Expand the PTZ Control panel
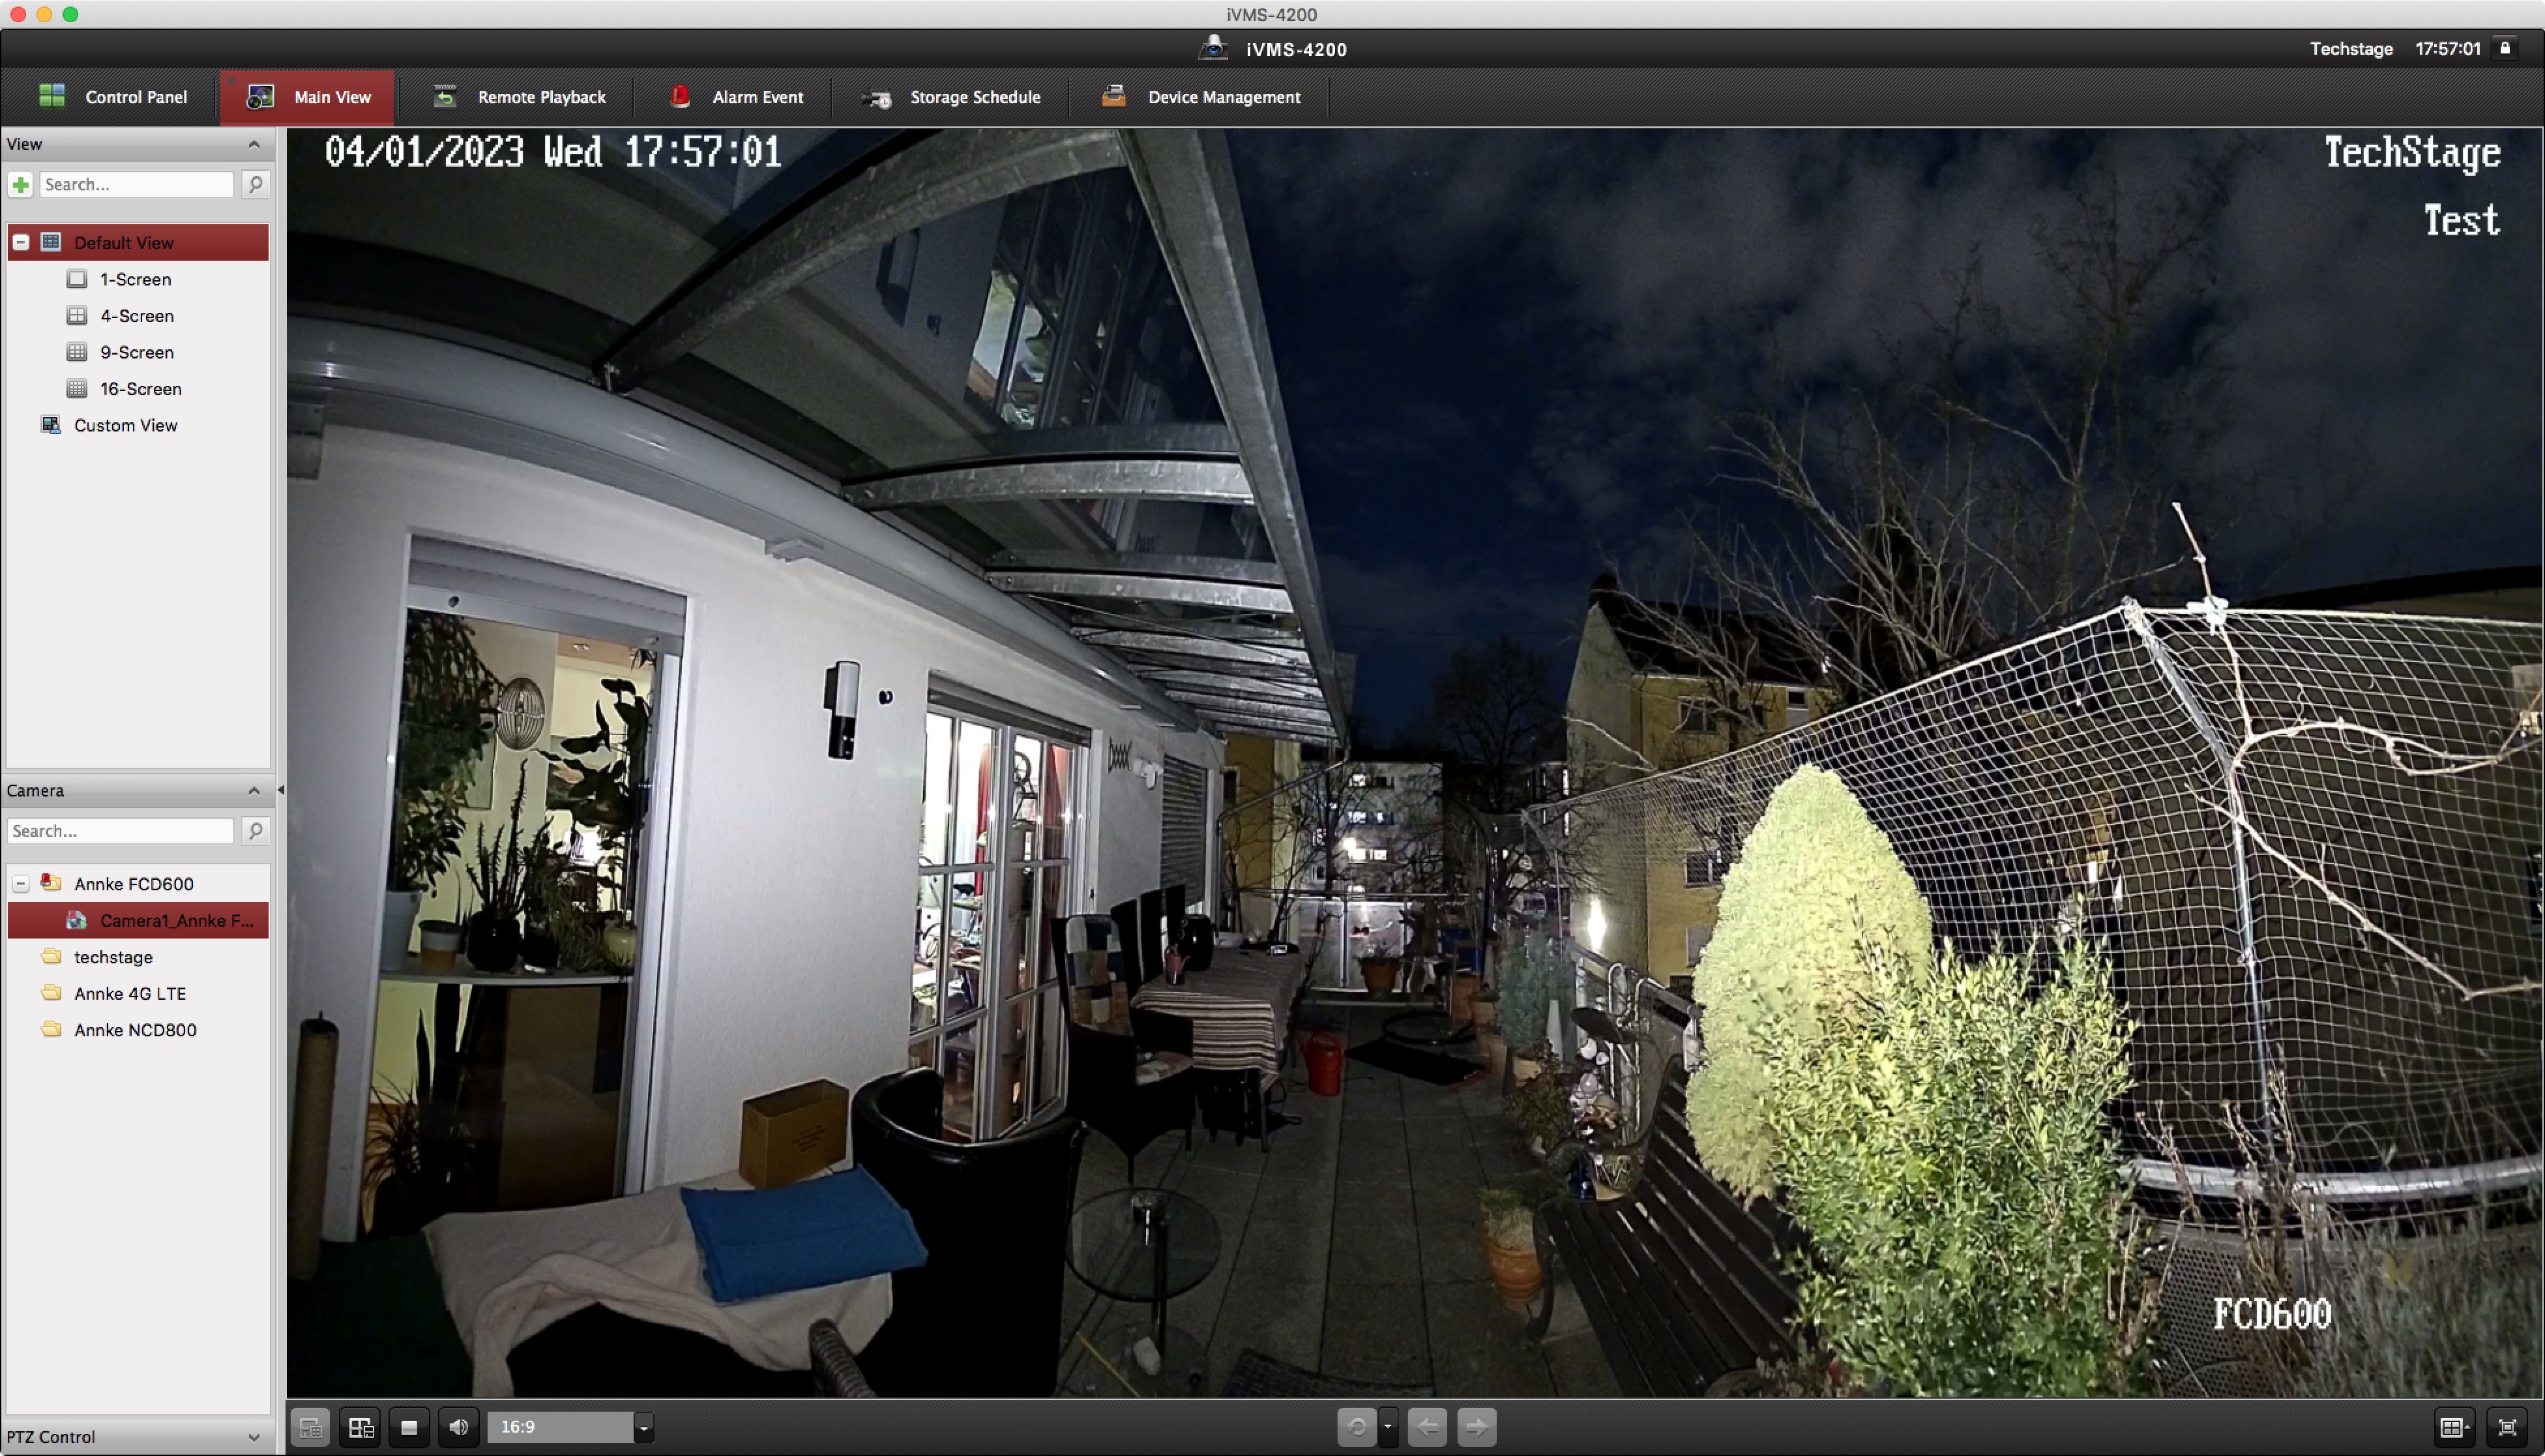 [254, 1437]
